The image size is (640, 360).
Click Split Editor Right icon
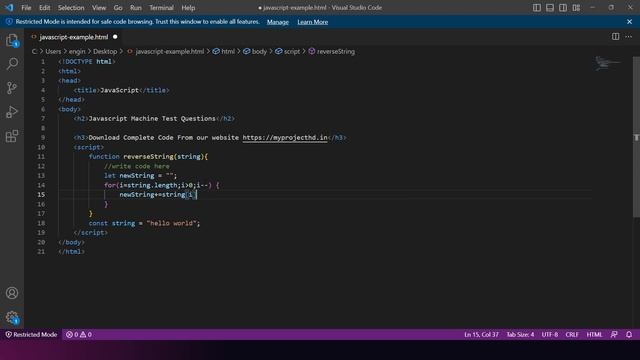click(615, 37)
